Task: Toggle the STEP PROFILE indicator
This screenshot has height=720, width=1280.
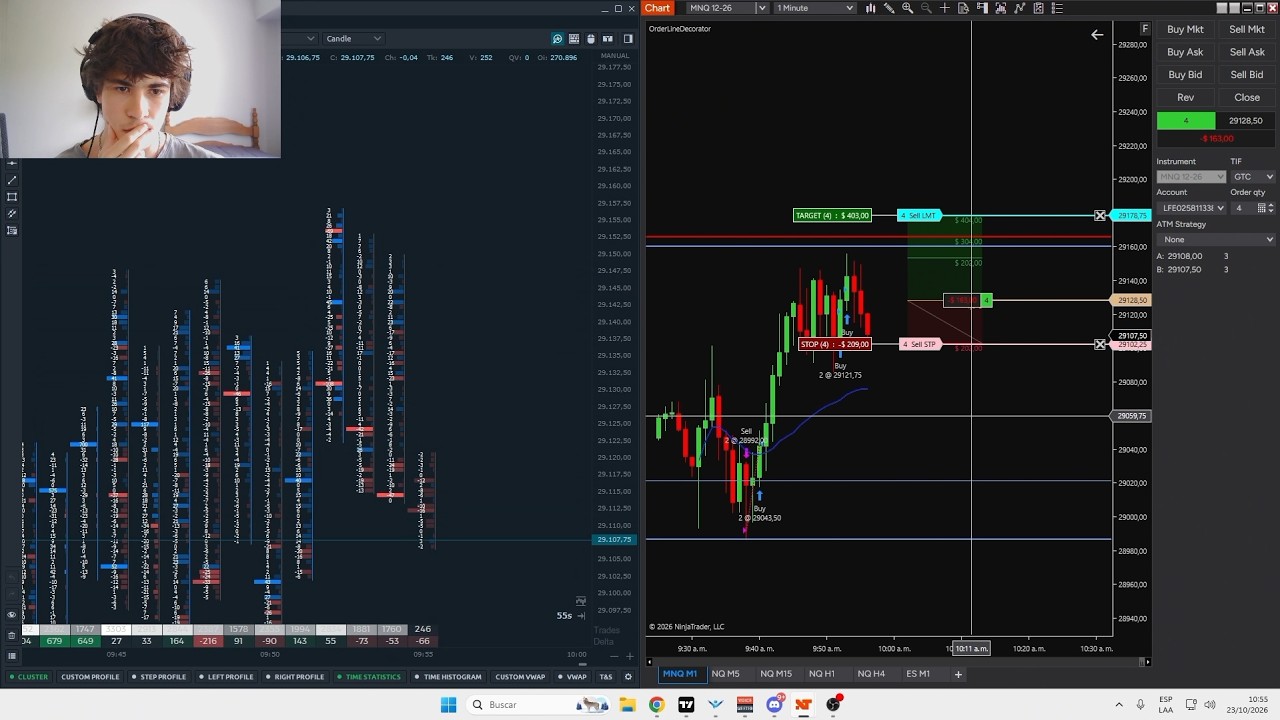Action: [159, 677]
